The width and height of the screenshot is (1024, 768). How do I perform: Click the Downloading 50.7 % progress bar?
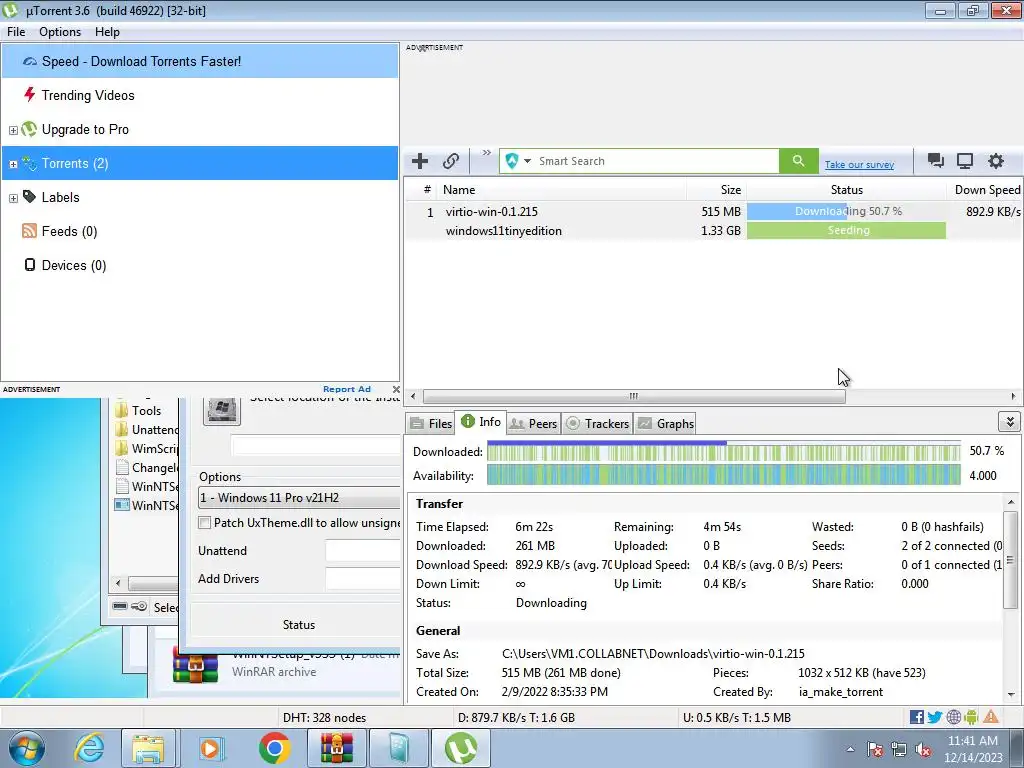point(846,212)
